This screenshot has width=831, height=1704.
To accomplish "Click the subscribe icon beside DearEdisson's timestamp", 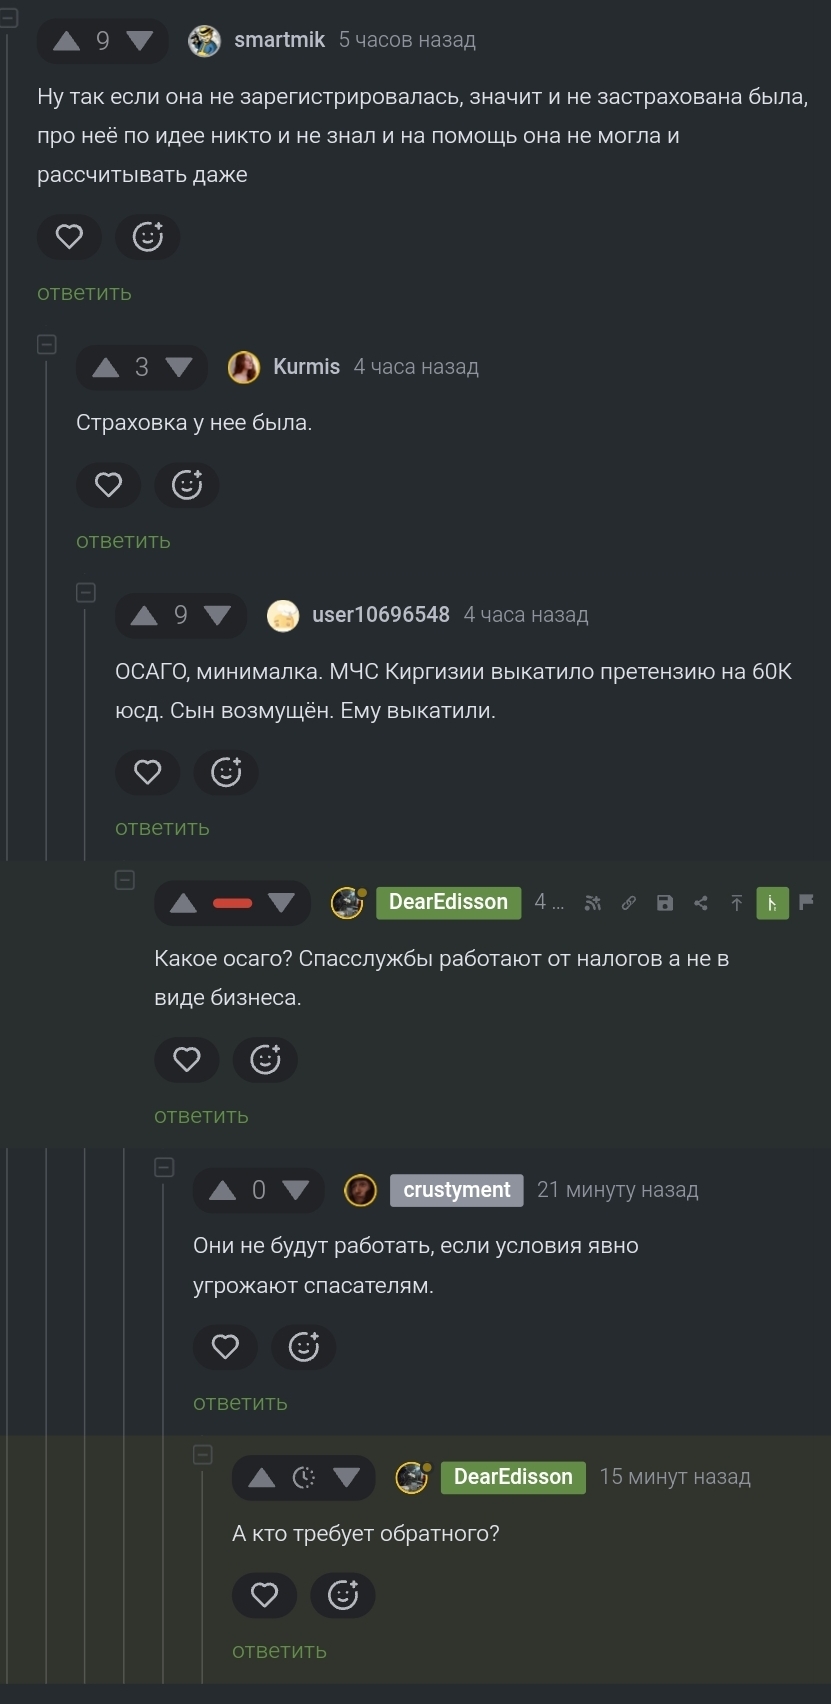I will [593, 903].
